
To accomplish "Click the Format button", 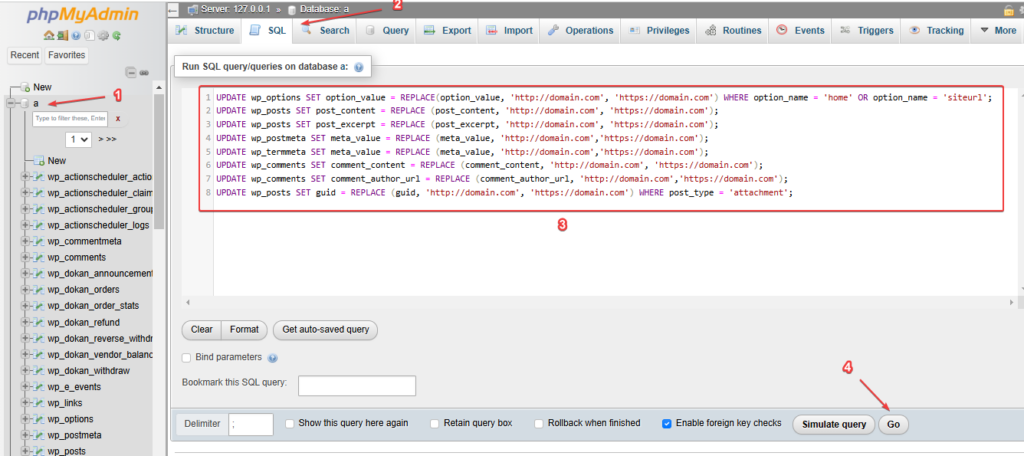I will pos(244,330).
